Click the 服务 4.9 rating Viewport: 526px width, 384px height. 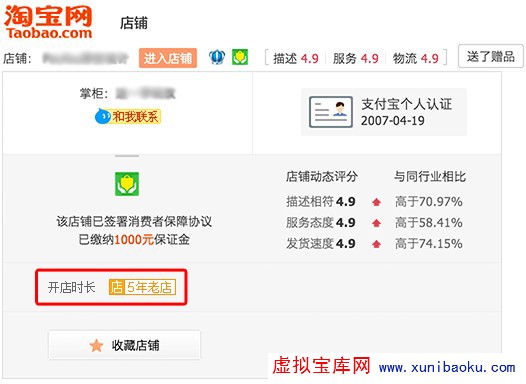356,58
